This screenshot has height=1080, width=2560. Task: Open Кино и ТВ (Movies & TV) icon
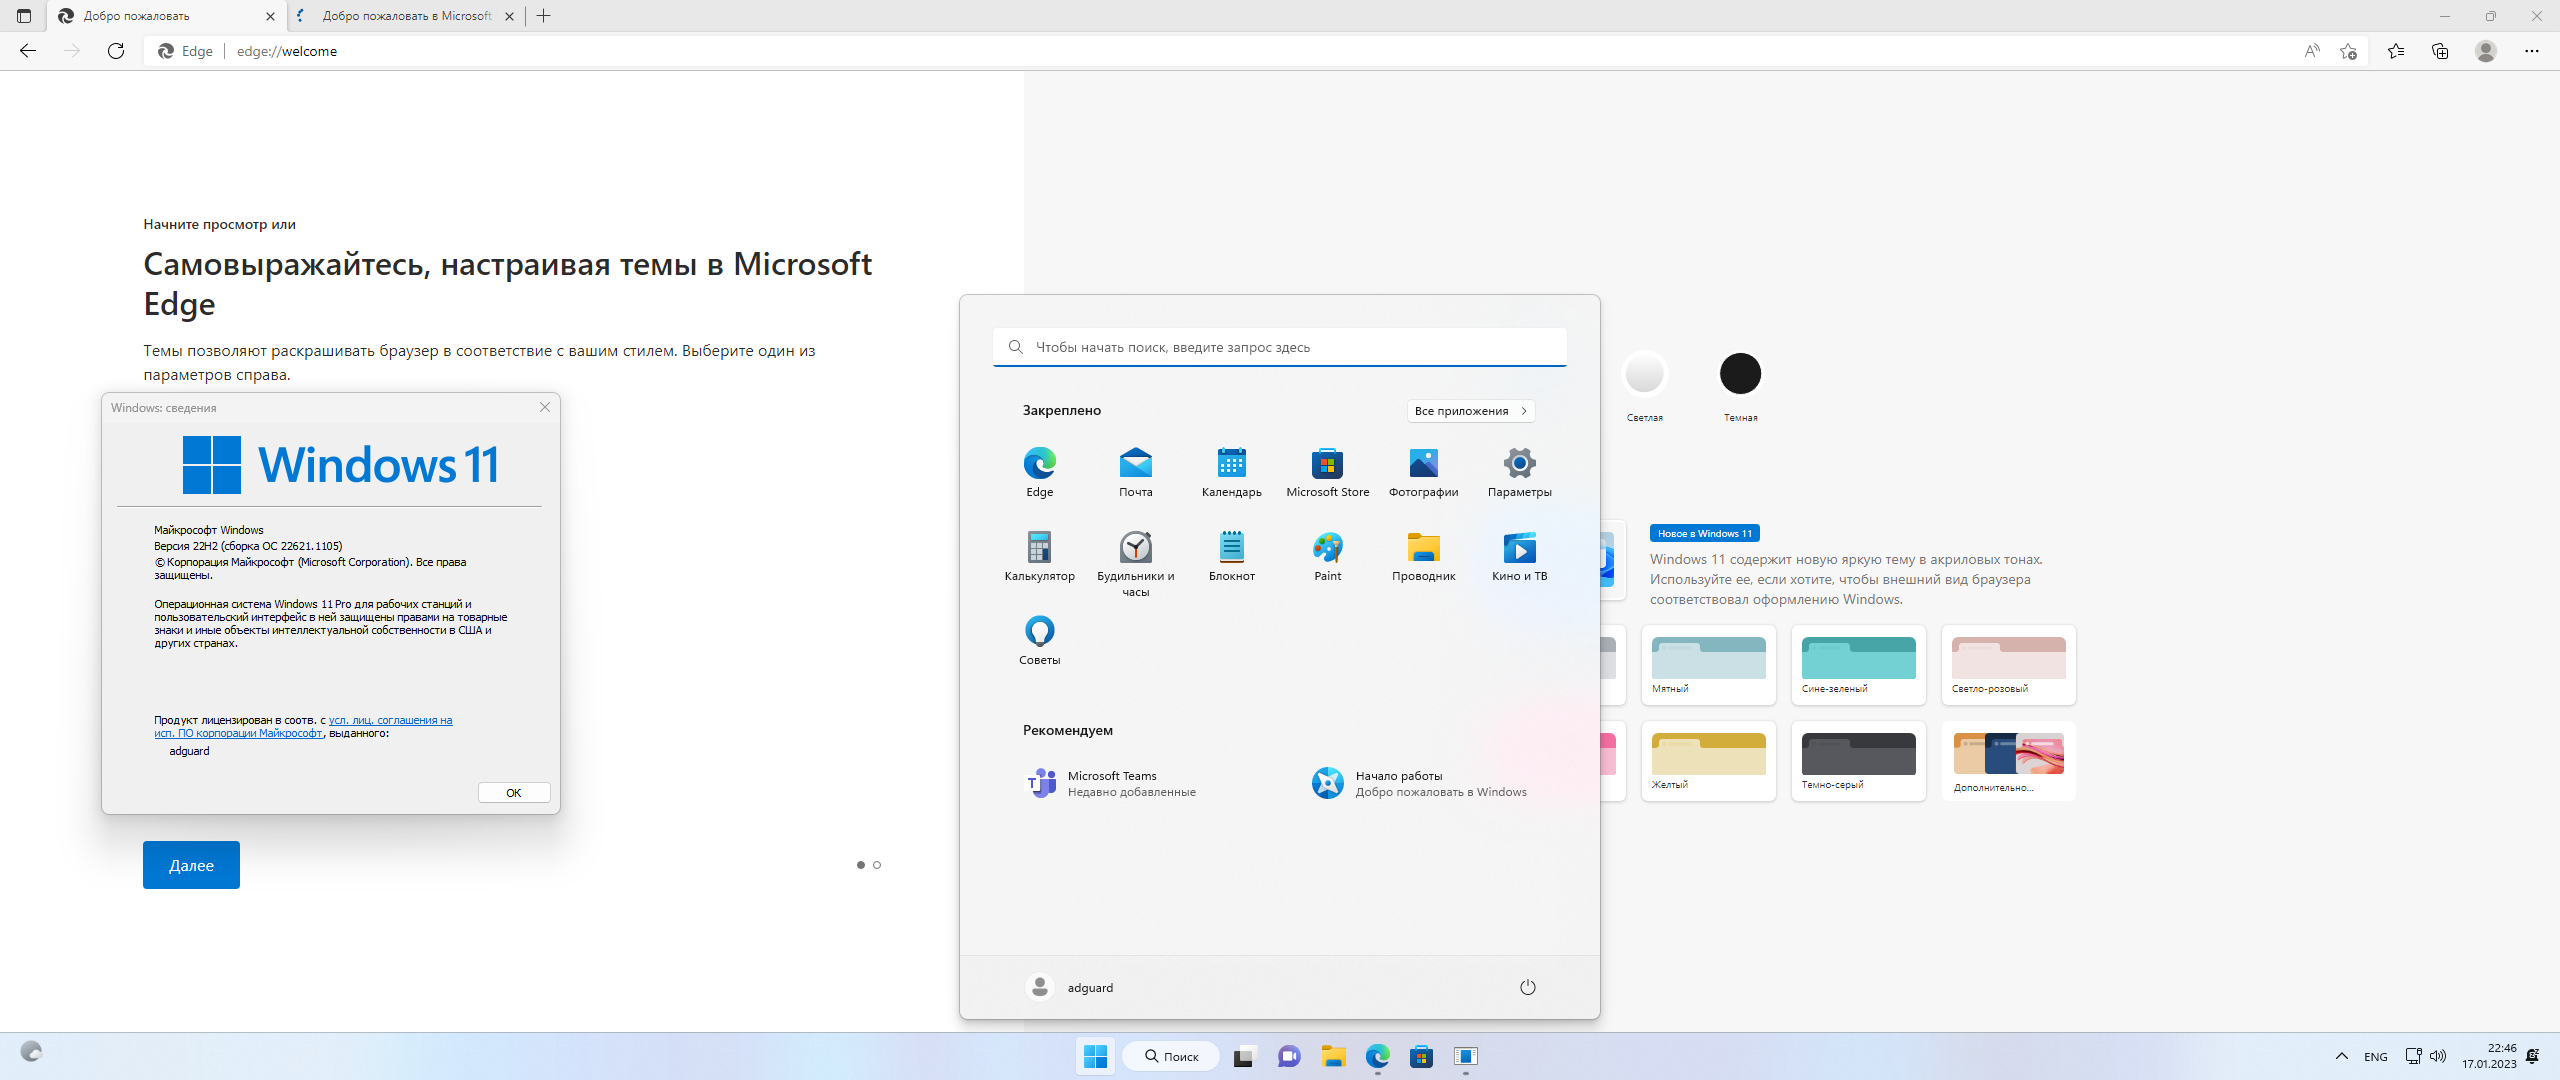pos(1515,550)
